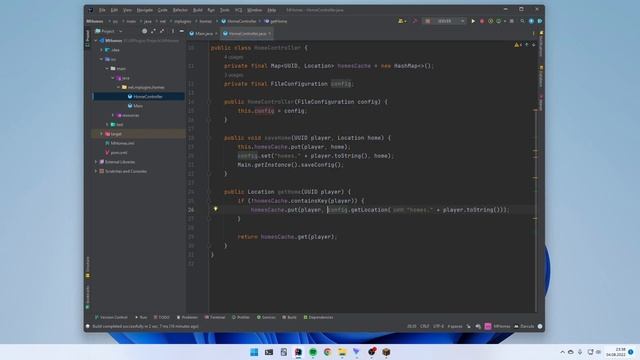Click the CRLF line separator in status bar
640x360 pixels.
click(424, 326)
